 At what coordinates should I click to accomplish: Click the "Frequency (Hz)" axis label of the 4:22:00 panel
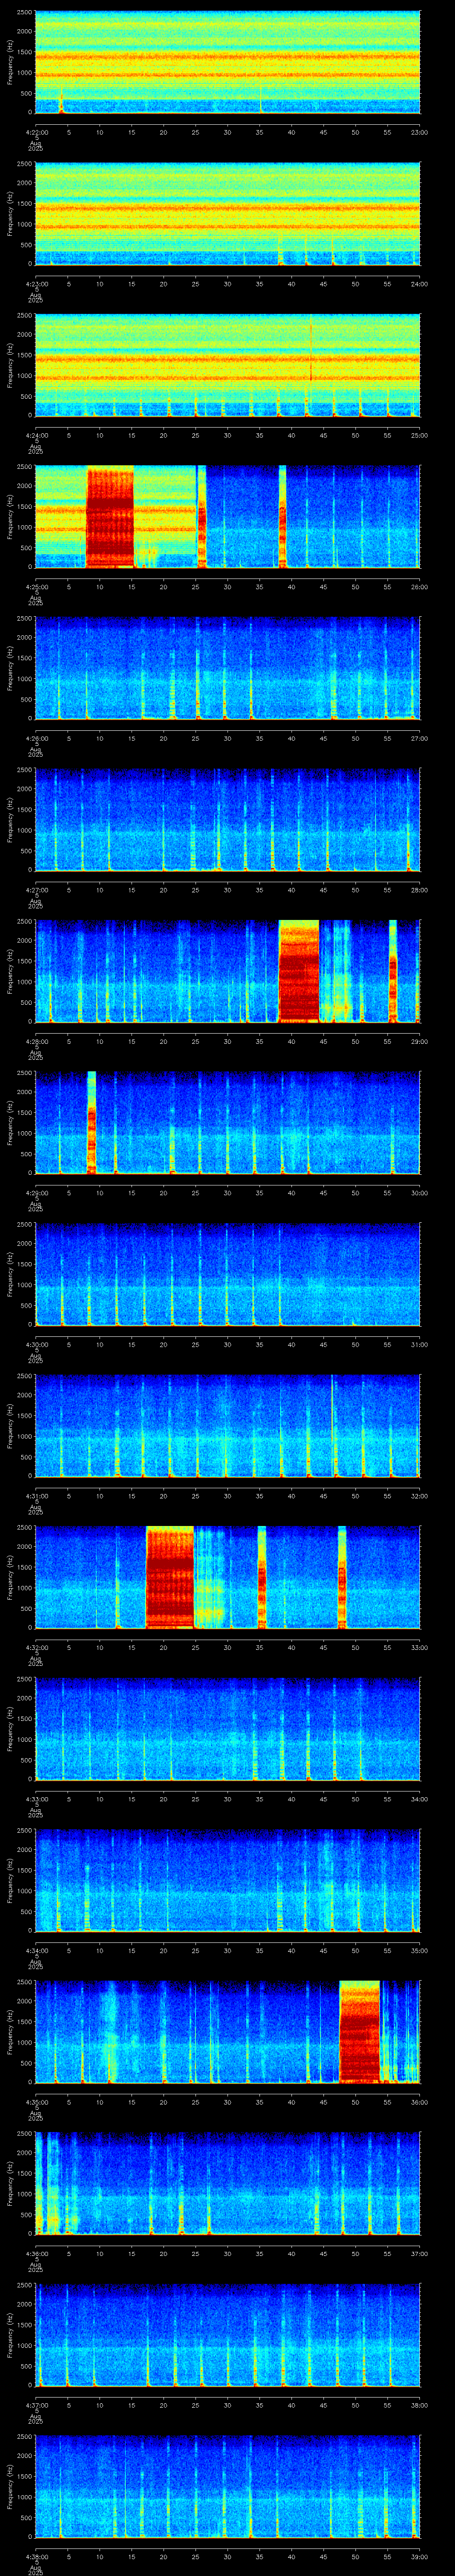[x=10, y=62]
